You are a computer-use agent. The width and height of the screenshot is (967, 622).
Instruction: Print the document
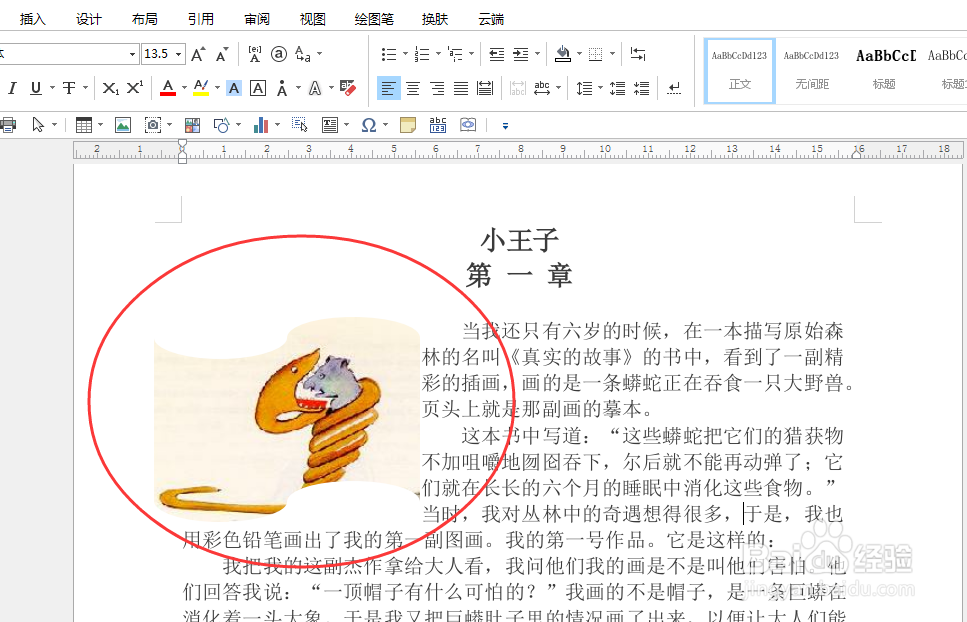click(x=7, y=125)
